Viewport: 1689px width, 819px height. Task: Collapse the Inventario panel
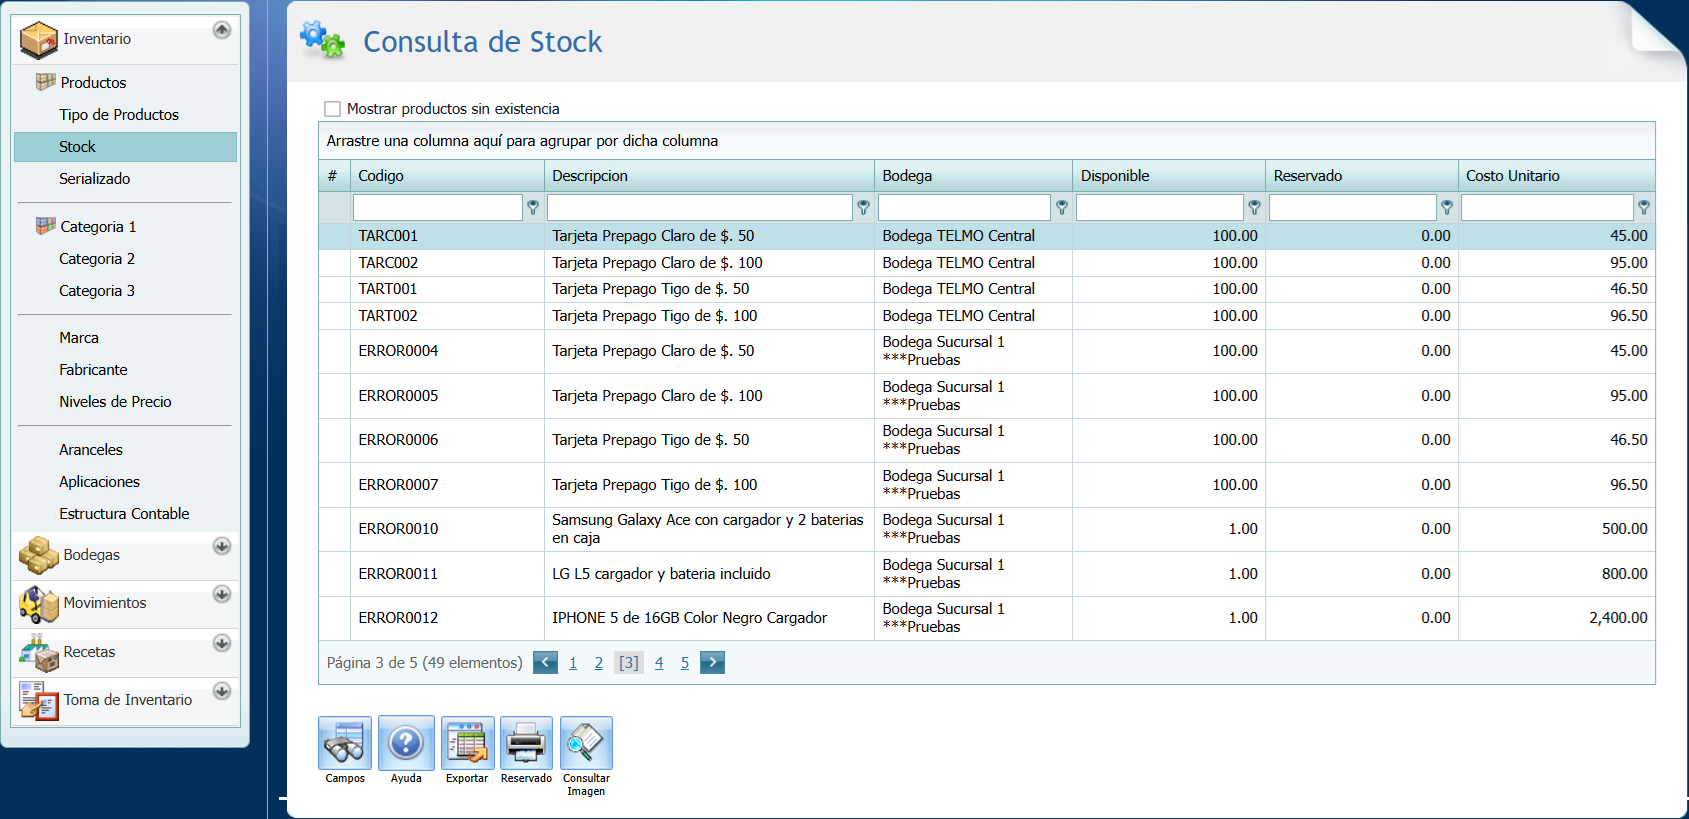coord(222,30)
